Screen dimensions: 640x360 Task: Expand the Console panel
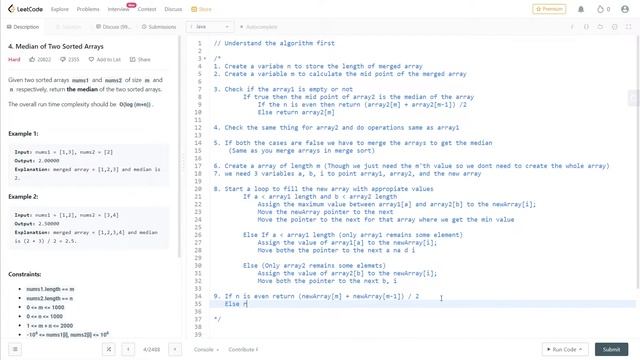[206, 349]
